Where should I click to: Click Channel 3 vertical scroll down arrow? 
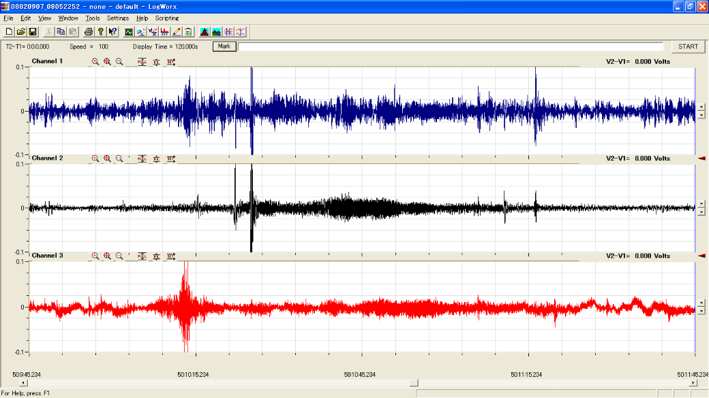click(701, 311)
